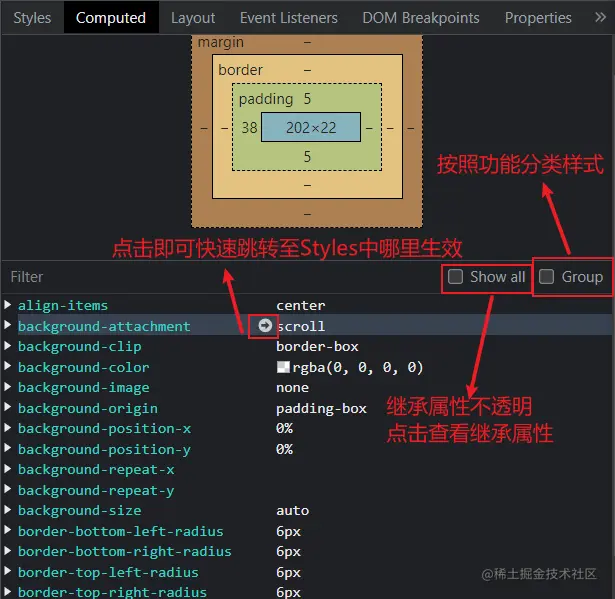
Task: Expand the border-top-left-radius property
Action: 7,571
